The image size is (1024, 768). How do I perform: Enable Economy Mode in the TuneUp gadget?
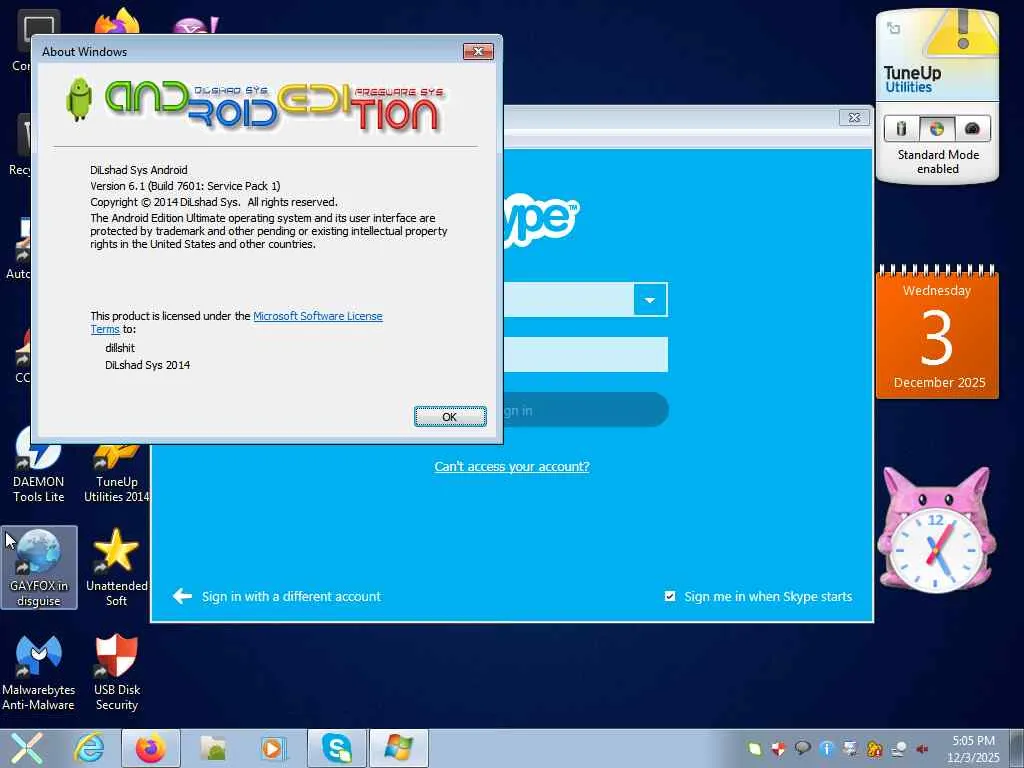(901, 129)
